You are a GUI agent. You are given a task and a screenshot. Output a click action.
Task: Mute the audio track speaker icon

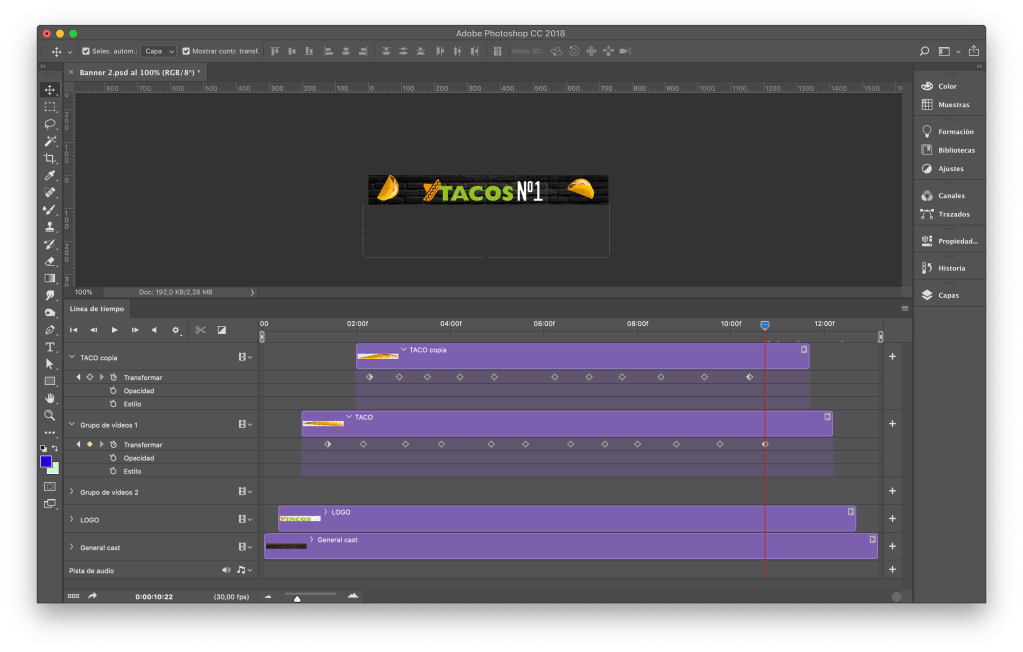[x=226, y=570]
